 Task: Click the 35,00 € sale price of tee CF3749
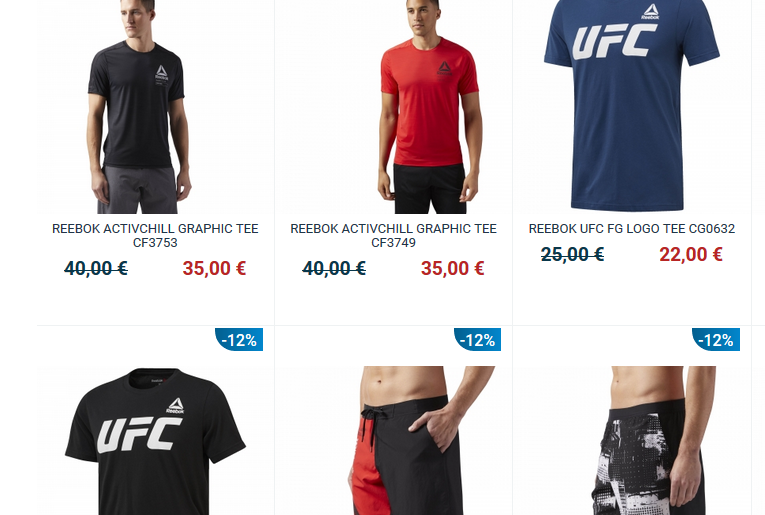pos(452,268)
